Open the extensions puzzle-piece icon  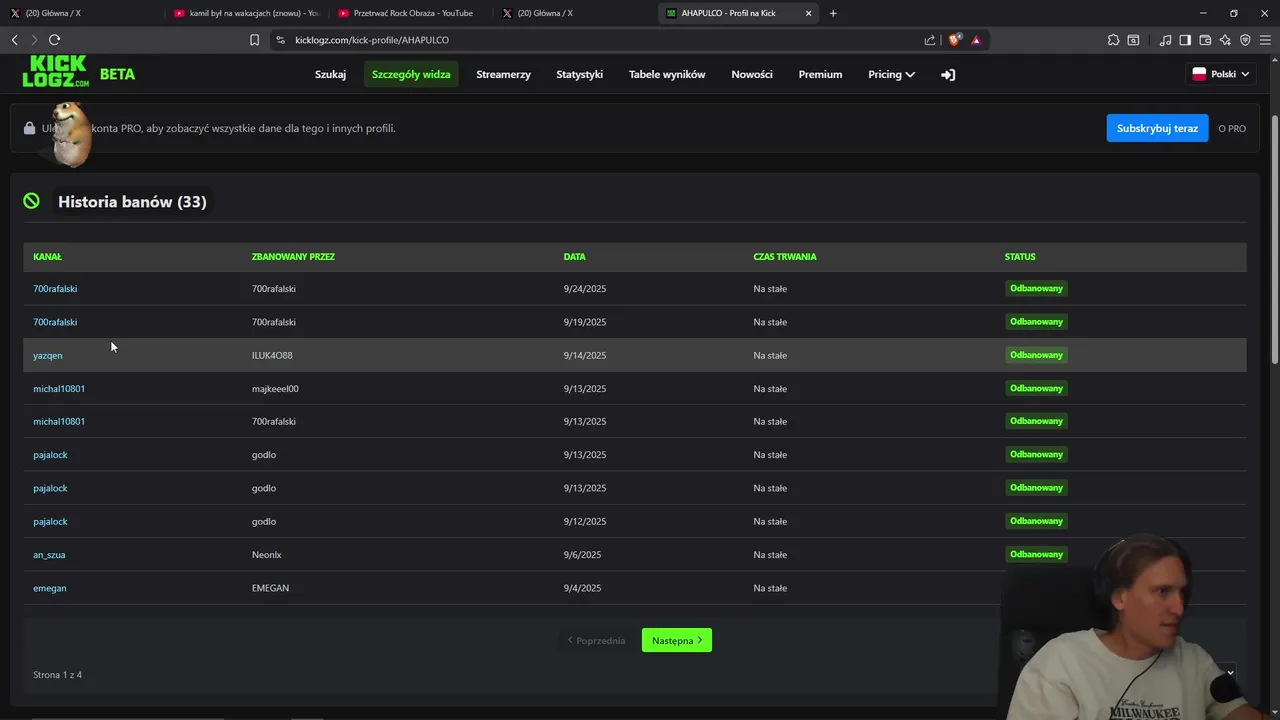tap(1113, 40)
